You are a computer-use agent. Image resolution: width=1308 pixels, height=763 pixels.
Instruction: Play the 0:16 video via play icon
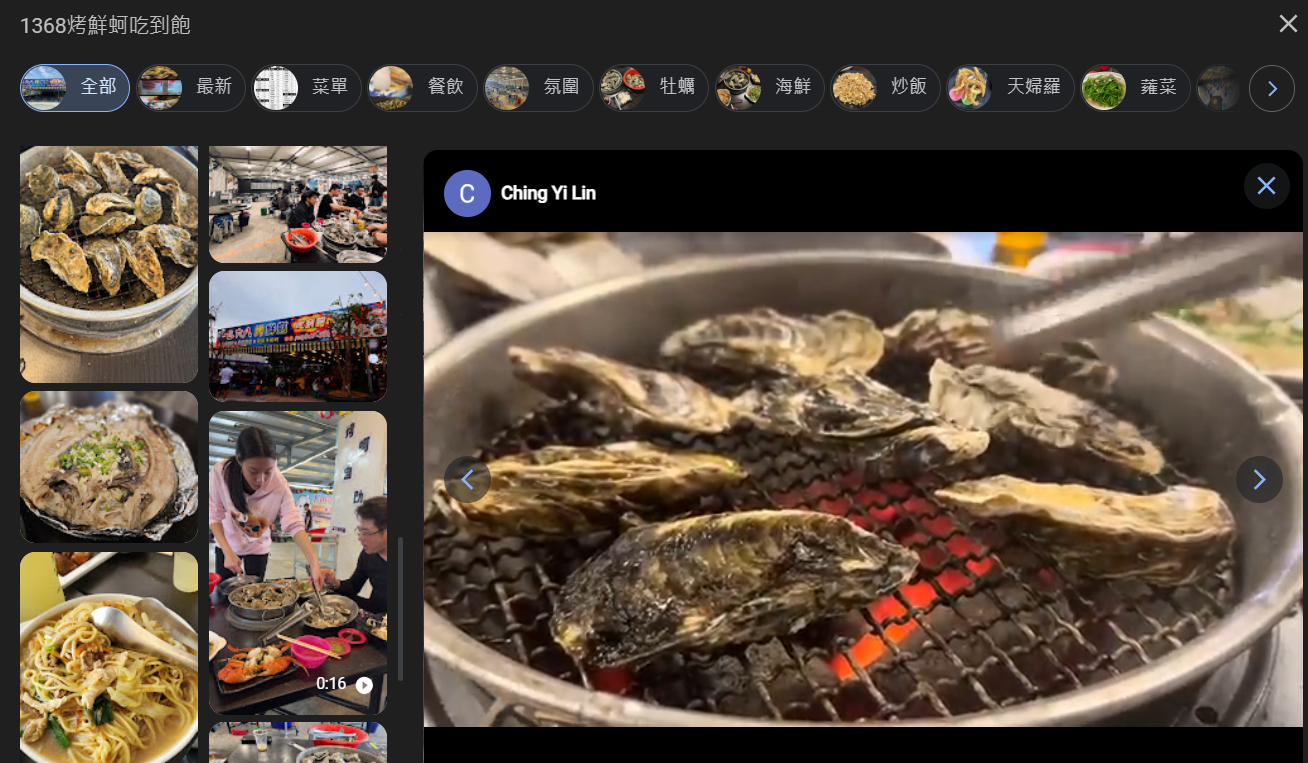(x=364, y=685)
